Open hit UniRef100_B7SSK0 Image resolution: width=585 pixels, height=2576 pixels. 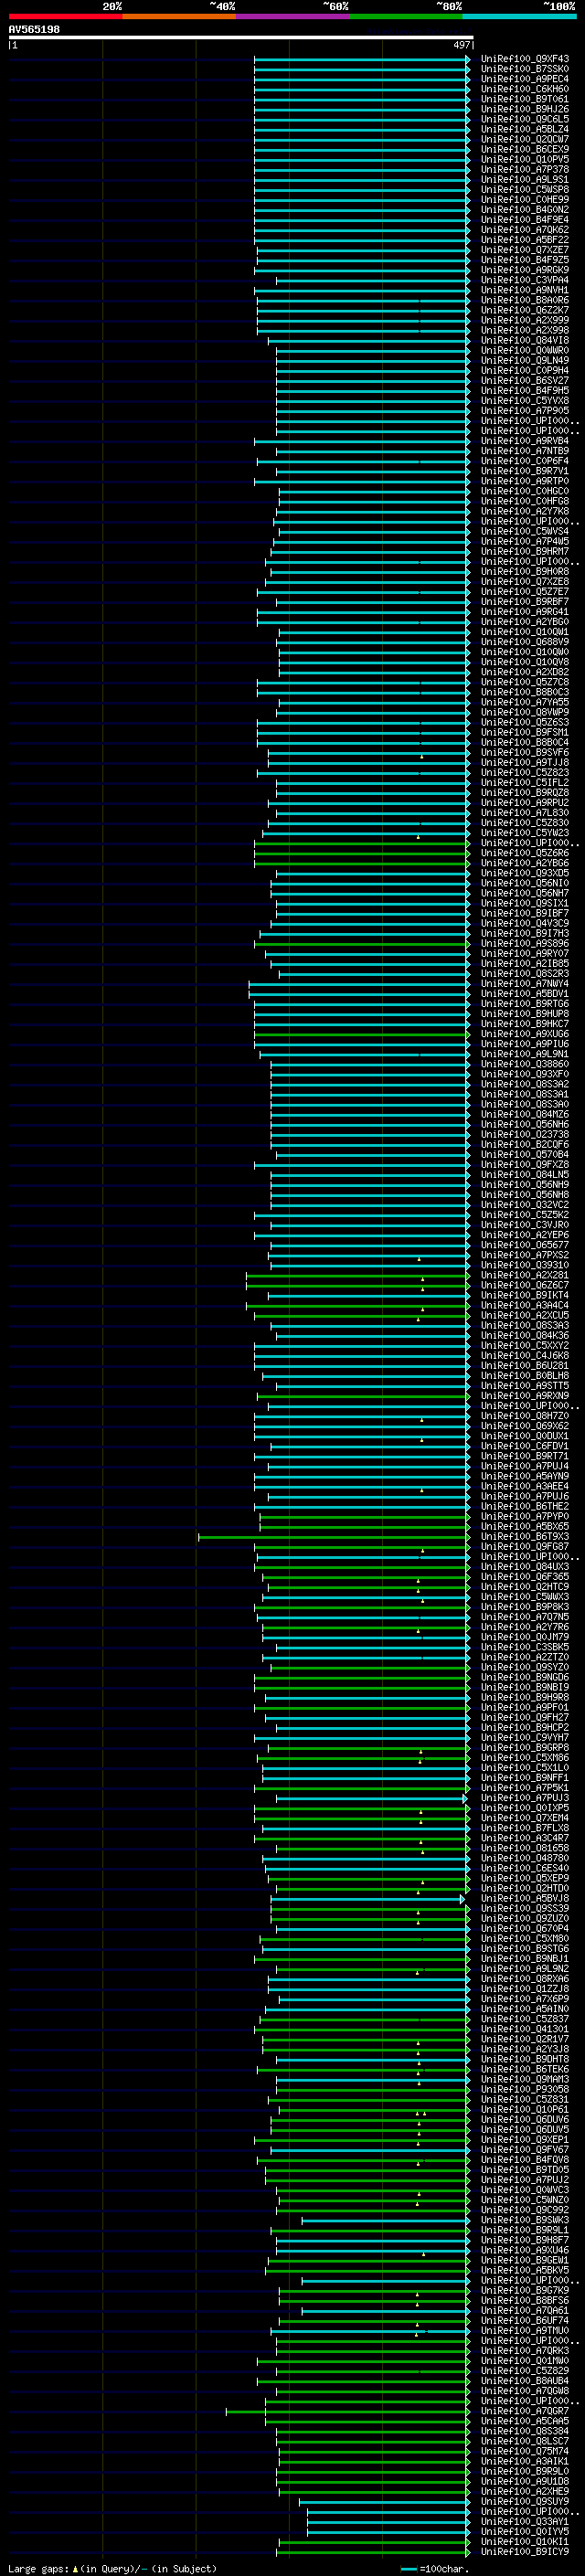point(525,69)
